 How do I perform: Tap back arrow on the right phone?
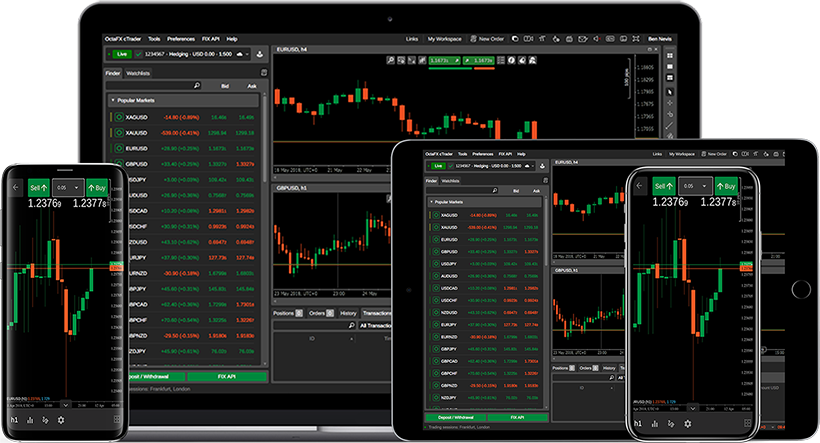point(639,186)
